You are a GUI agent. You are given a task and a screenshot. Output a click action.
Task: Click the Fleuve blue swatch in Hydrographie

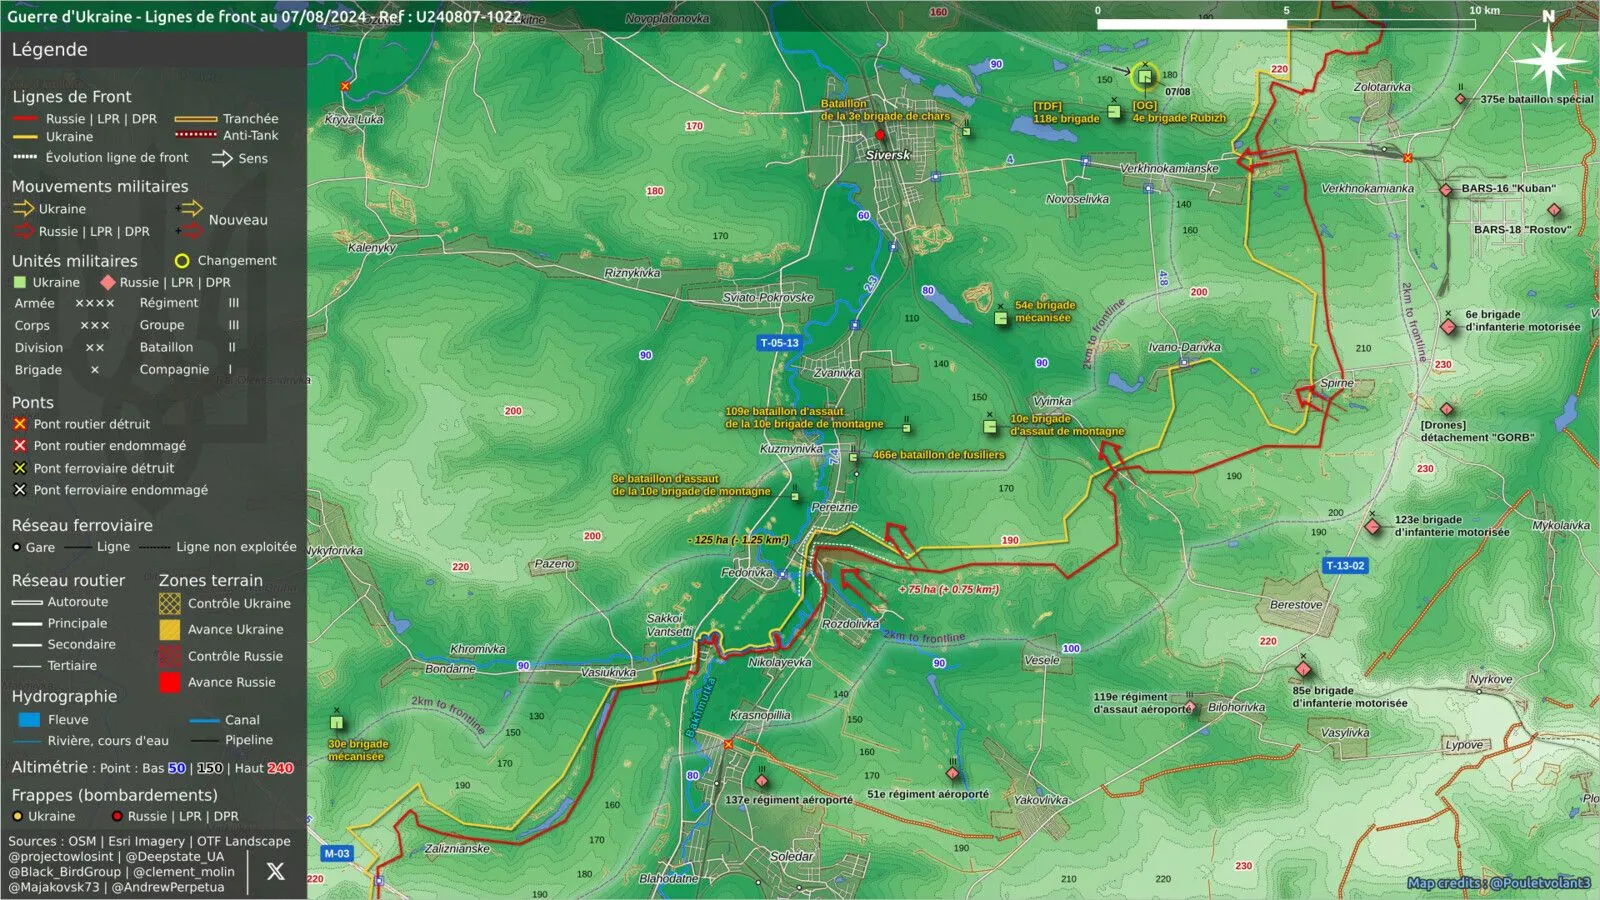click(29, 720)
